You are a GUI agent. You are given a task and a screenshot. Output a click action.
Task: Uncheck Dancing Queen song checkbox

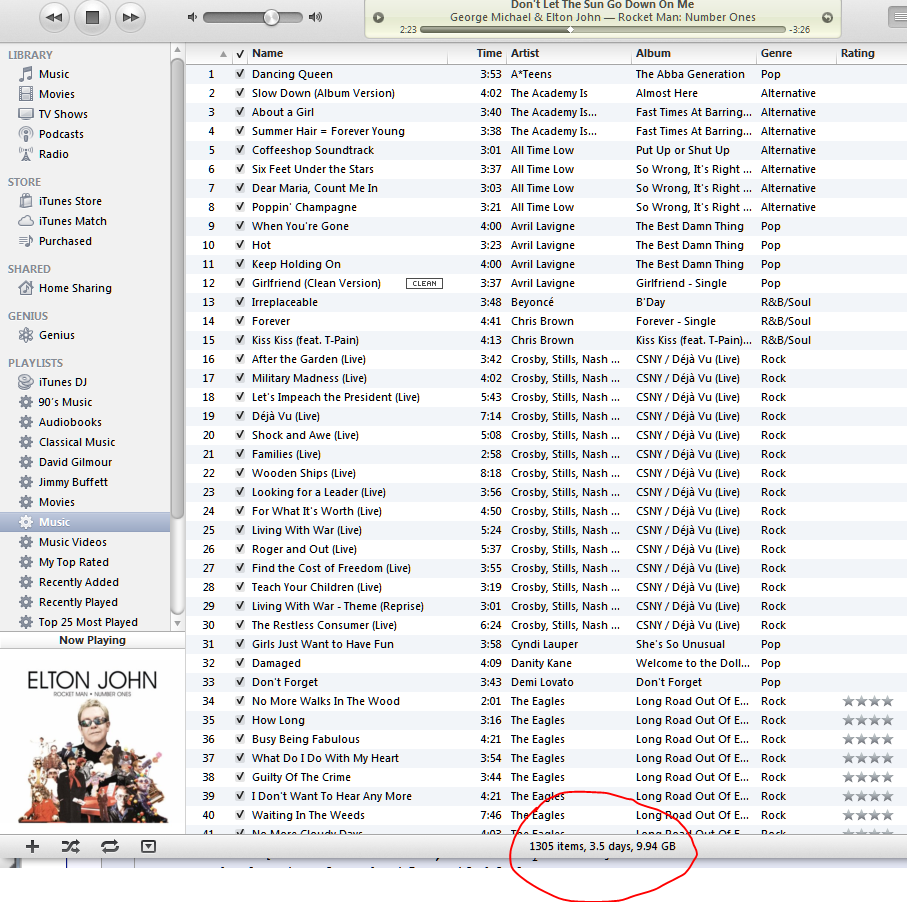240,73
